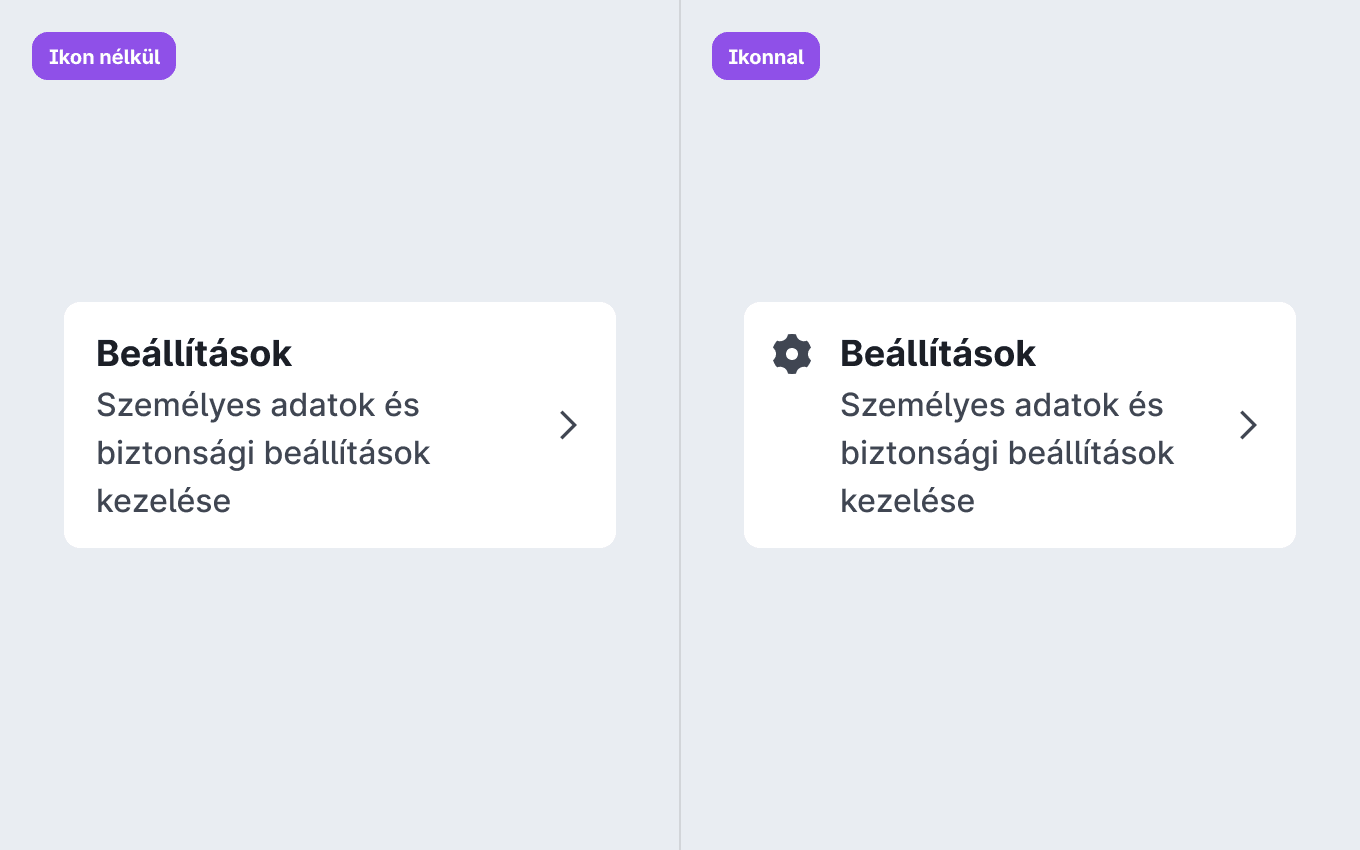This screenshot has height=850, width=1360.
Task: Click the word 'kezelése' in the left card
Action: 164,500
